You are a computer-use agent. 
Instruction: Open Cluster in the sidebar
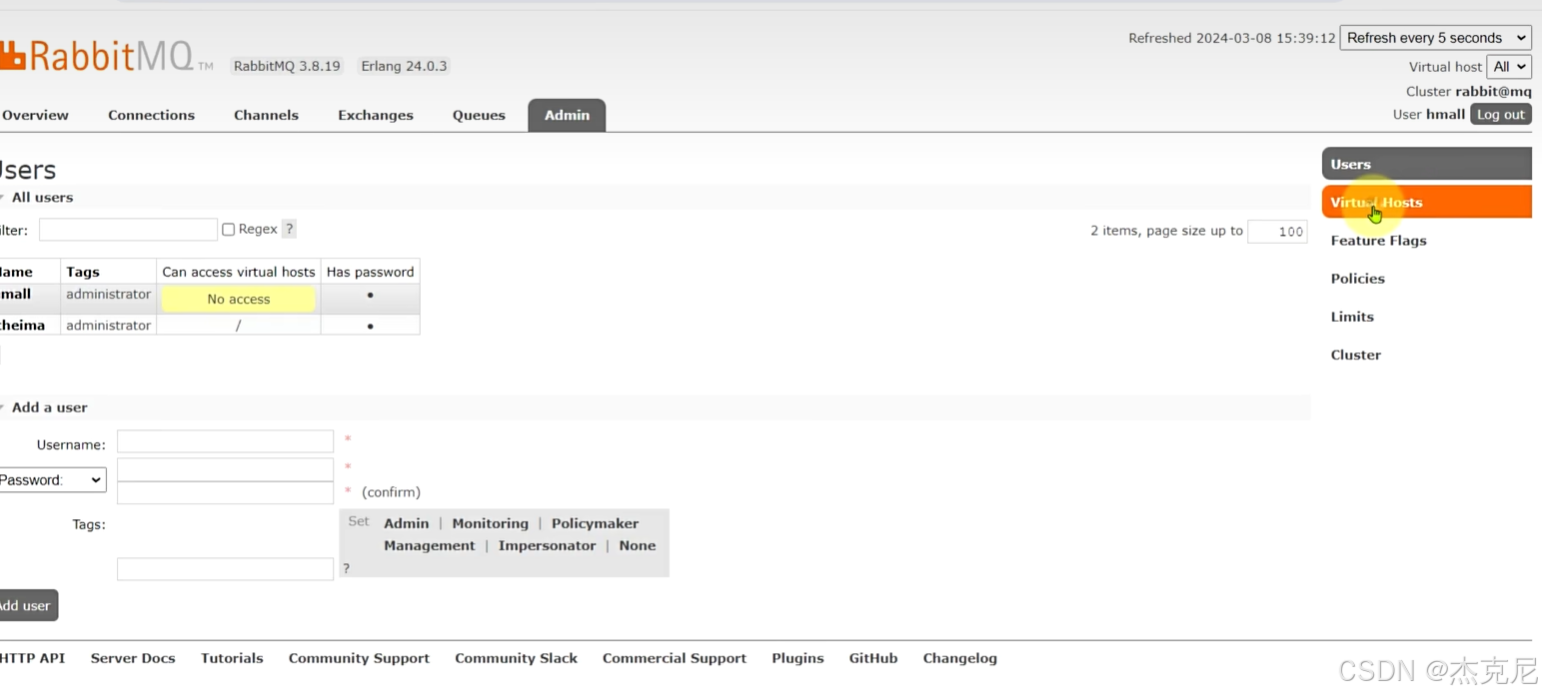1355,355
